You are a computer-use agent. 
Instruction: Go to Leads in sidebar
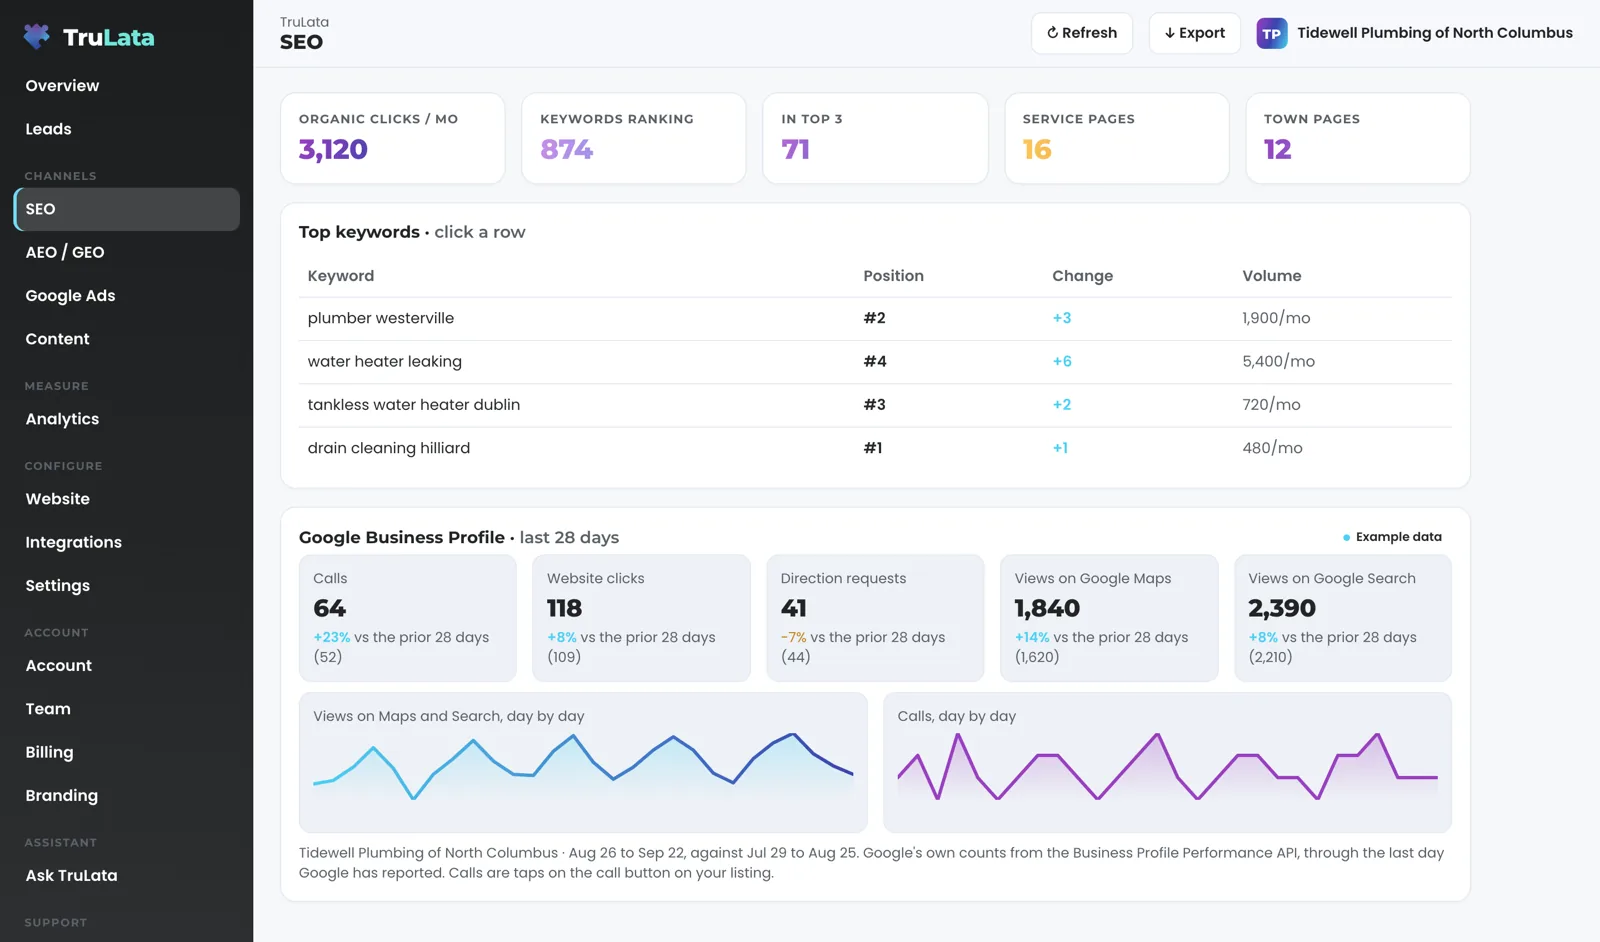[127, 129]
